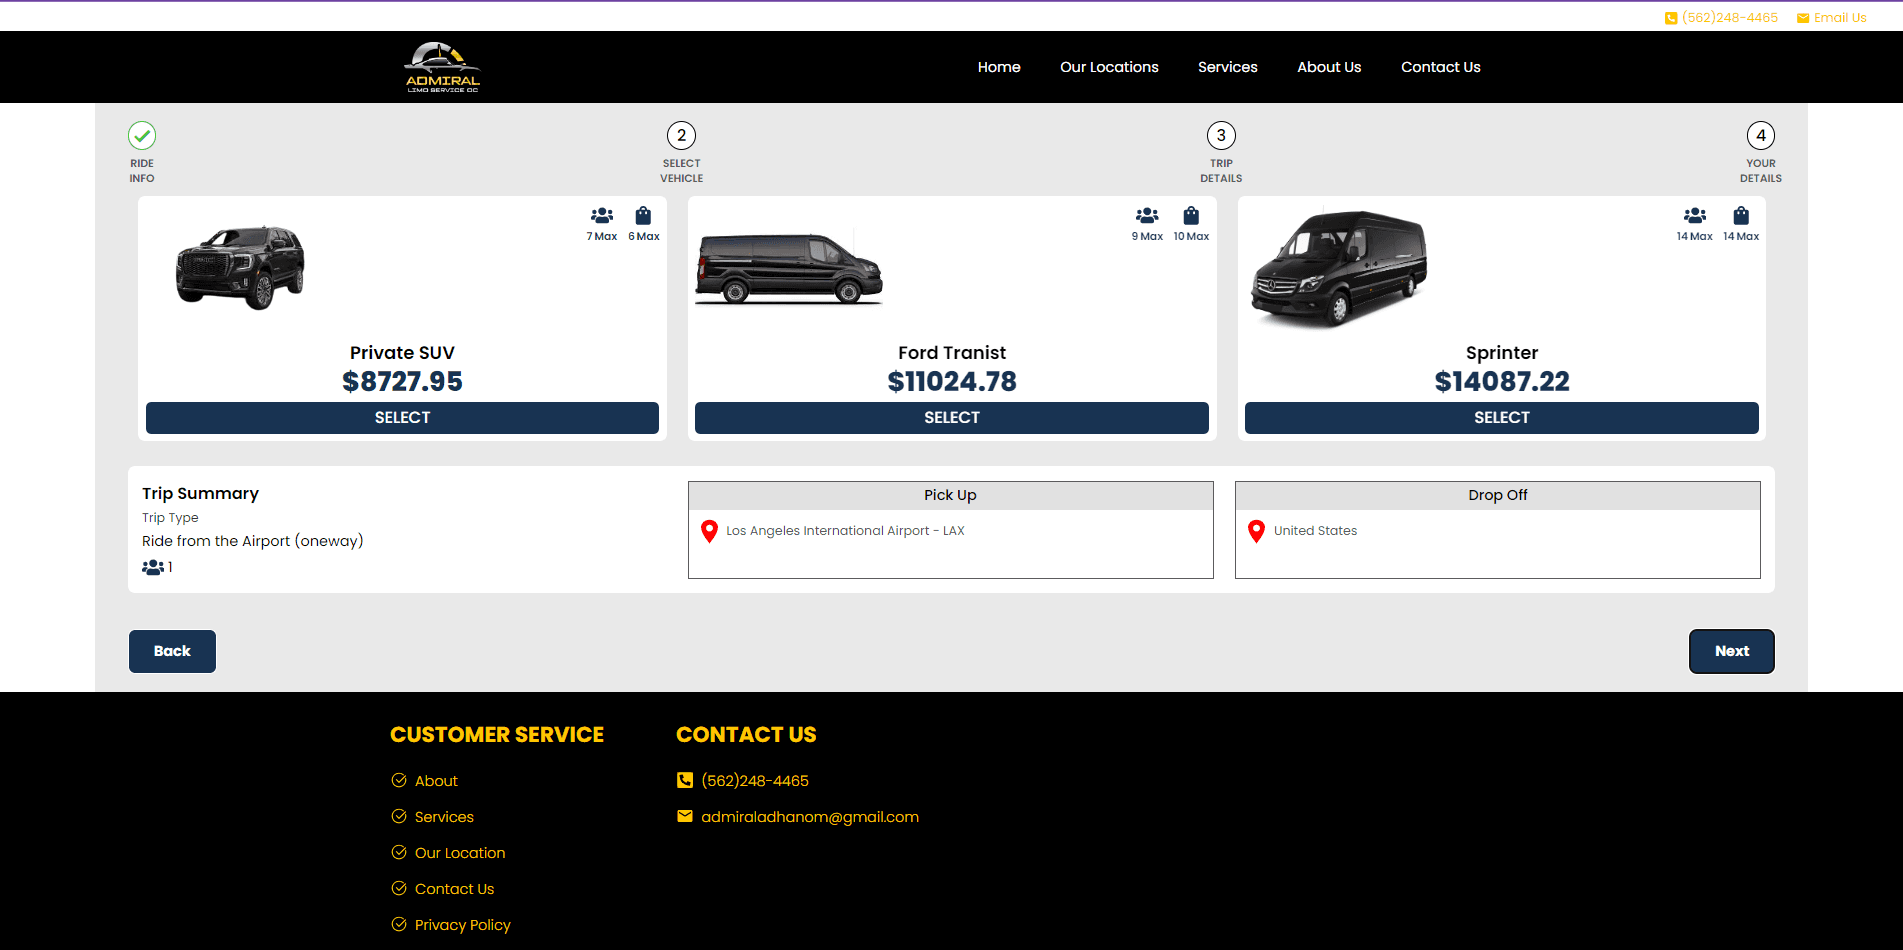Image resolution: width=1903 pixels, height=950 pixels.
Task: Click the red Pick Up location pin
Action: (709, 531)
